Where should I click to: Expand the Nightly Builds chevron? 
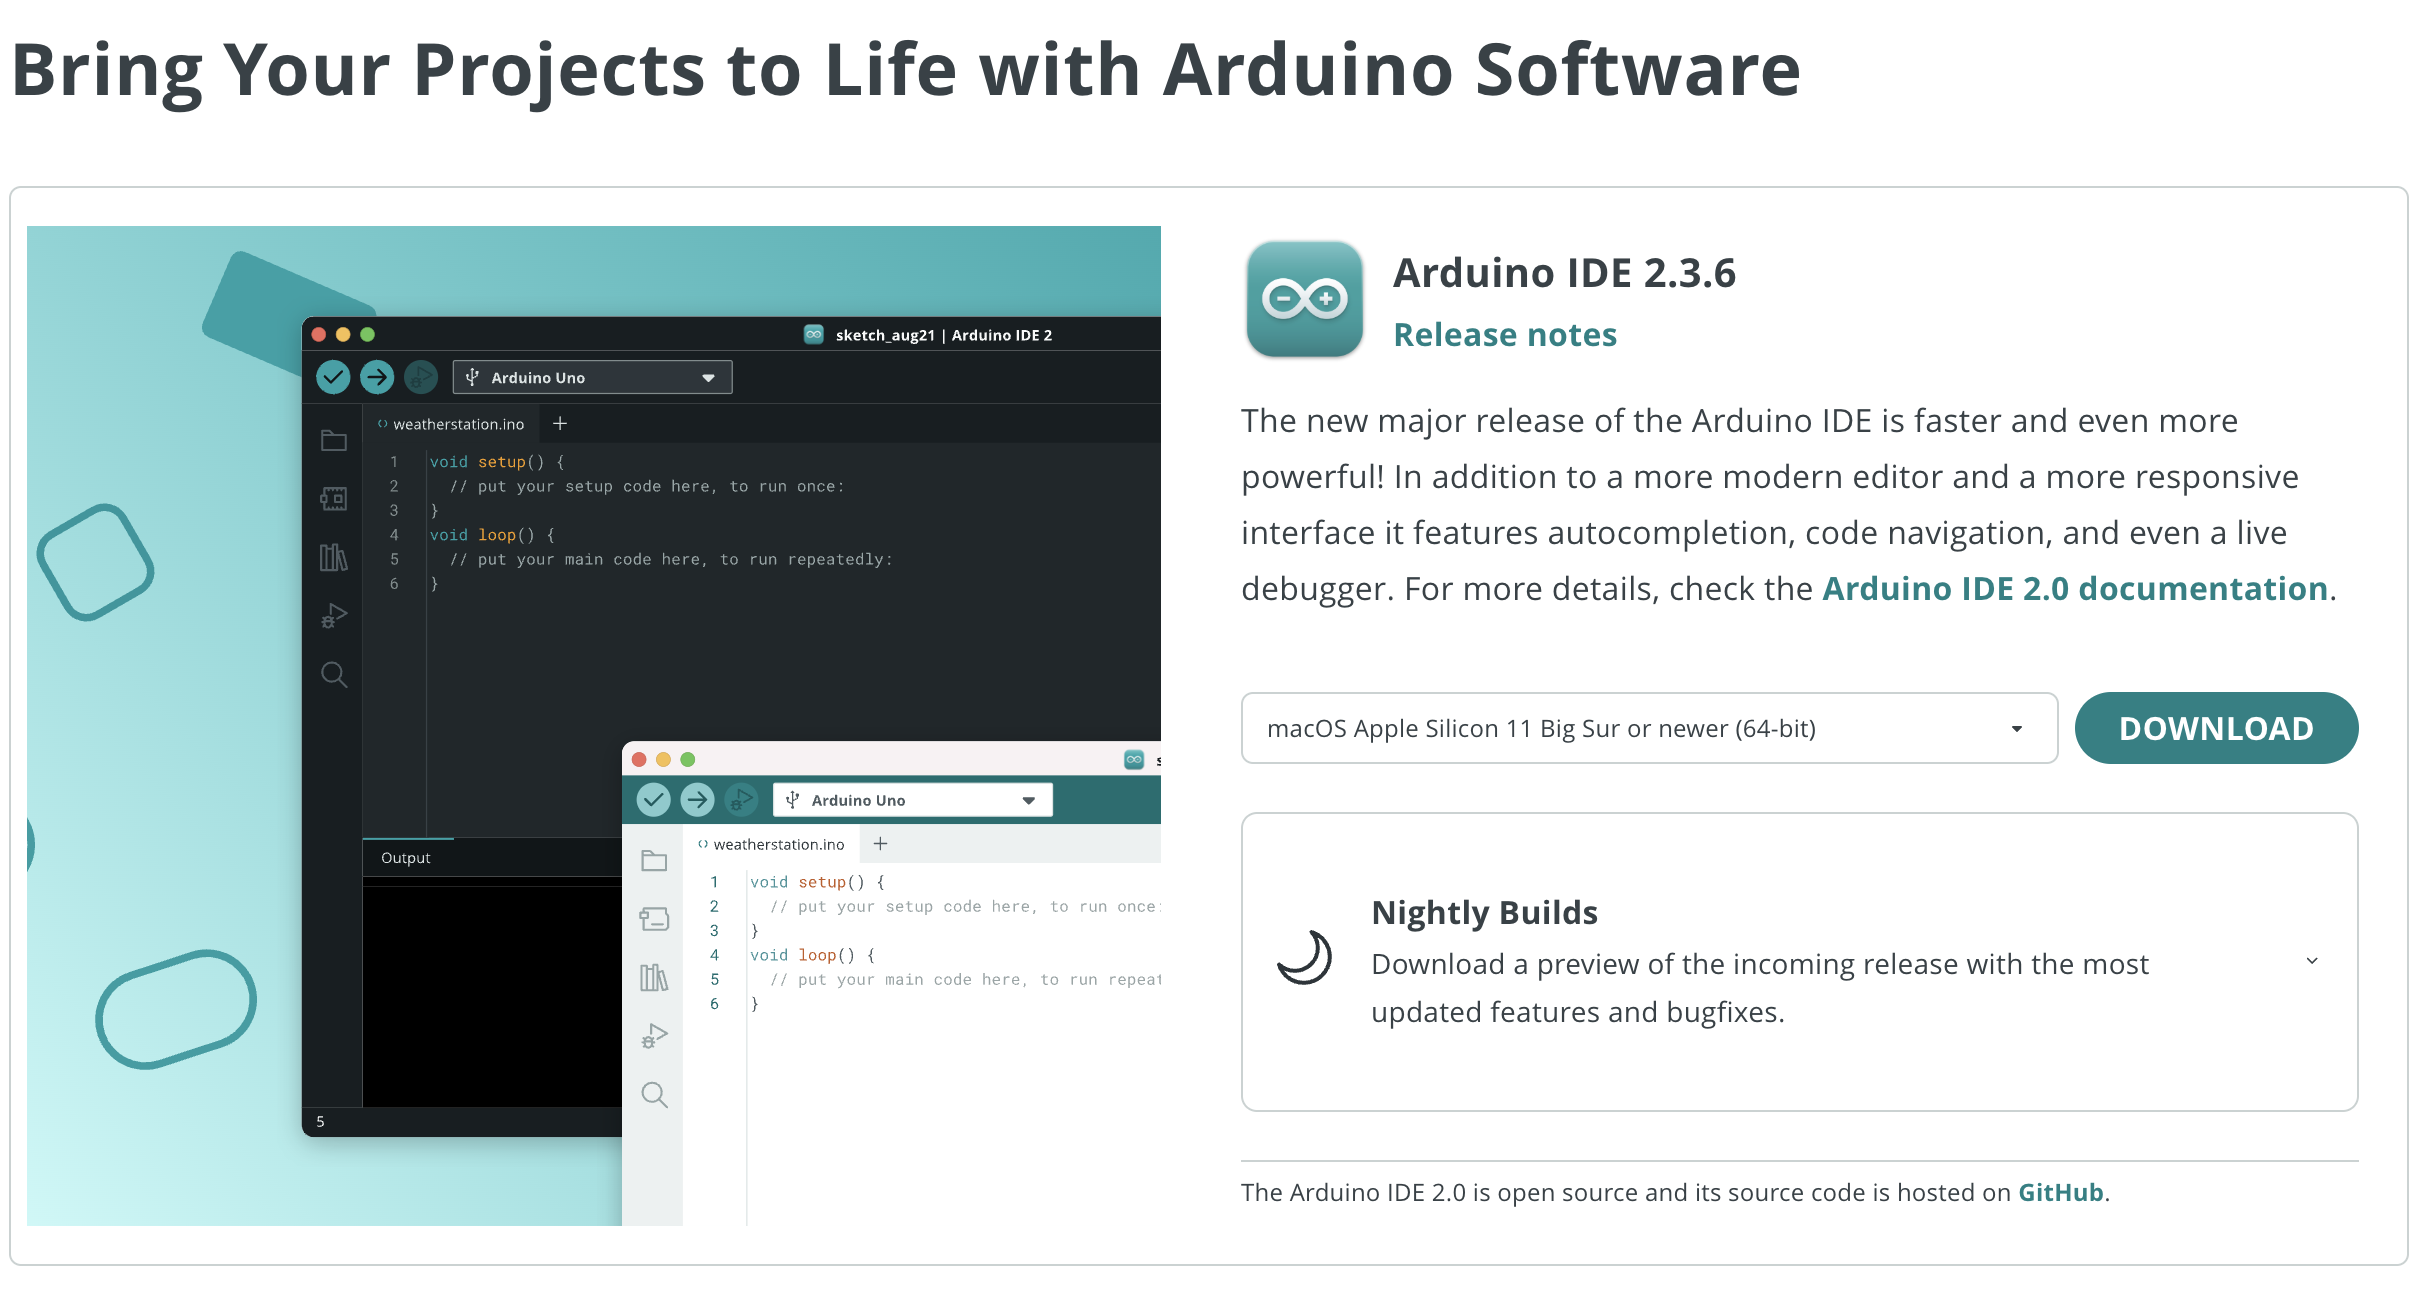2312,961
